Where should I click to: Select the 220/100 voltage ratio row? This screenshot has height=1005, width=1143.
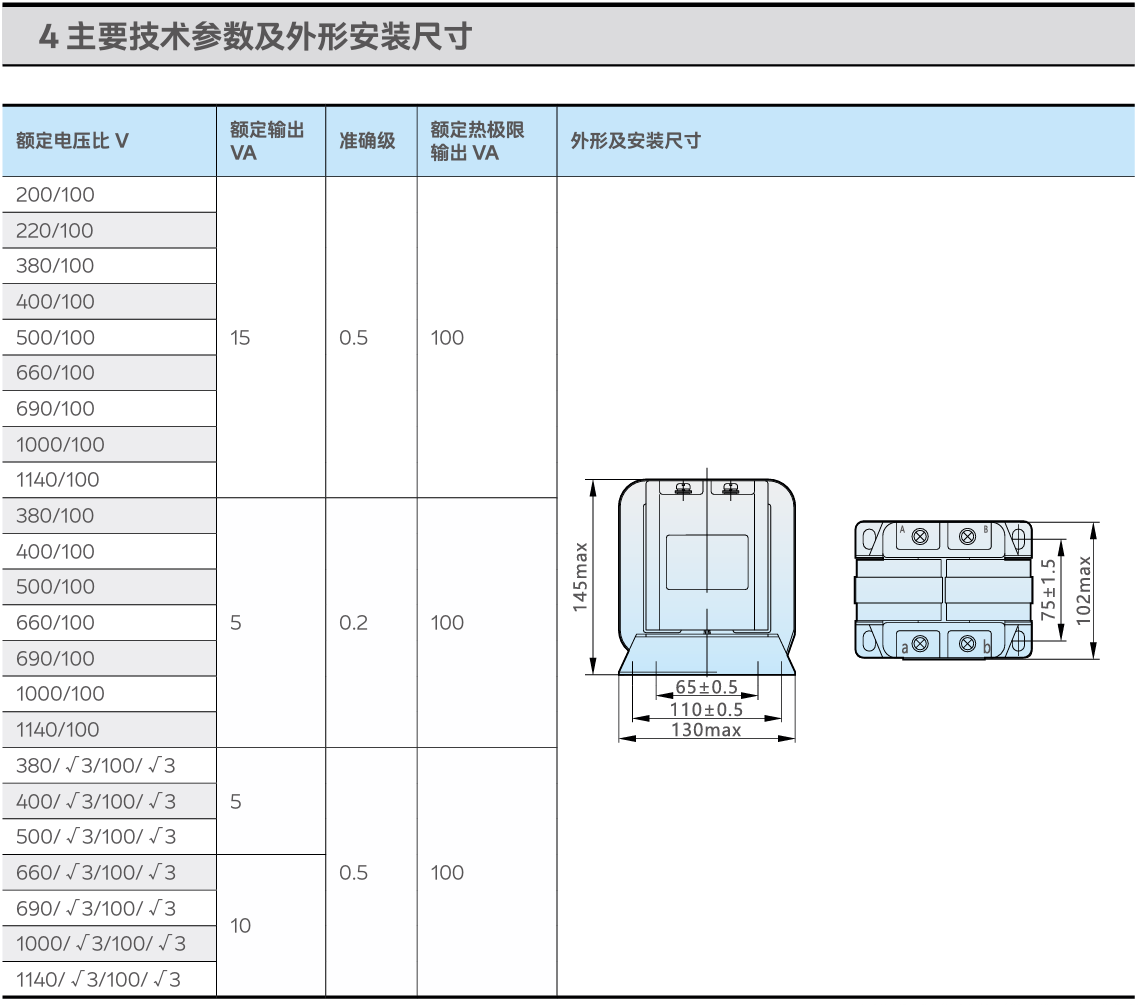point(109,230)
